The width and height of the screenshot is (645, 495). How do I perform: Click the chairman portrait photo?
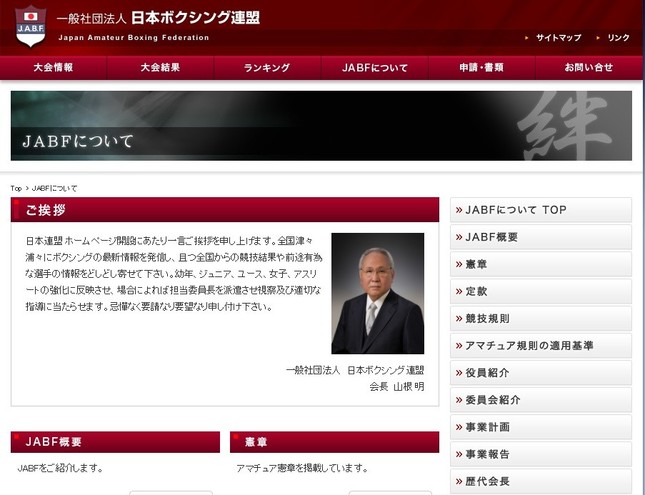tap(377, 294)
